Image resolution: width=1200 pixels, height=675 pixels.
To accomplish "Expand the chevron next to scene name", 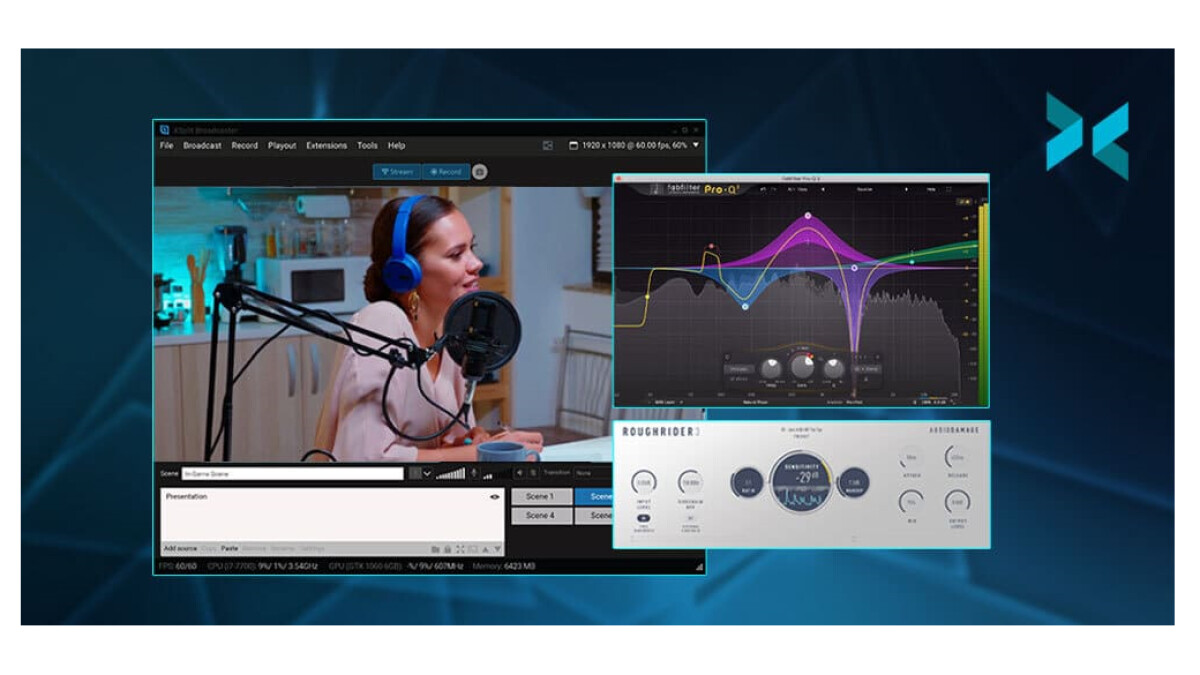I will coord(428,473).
